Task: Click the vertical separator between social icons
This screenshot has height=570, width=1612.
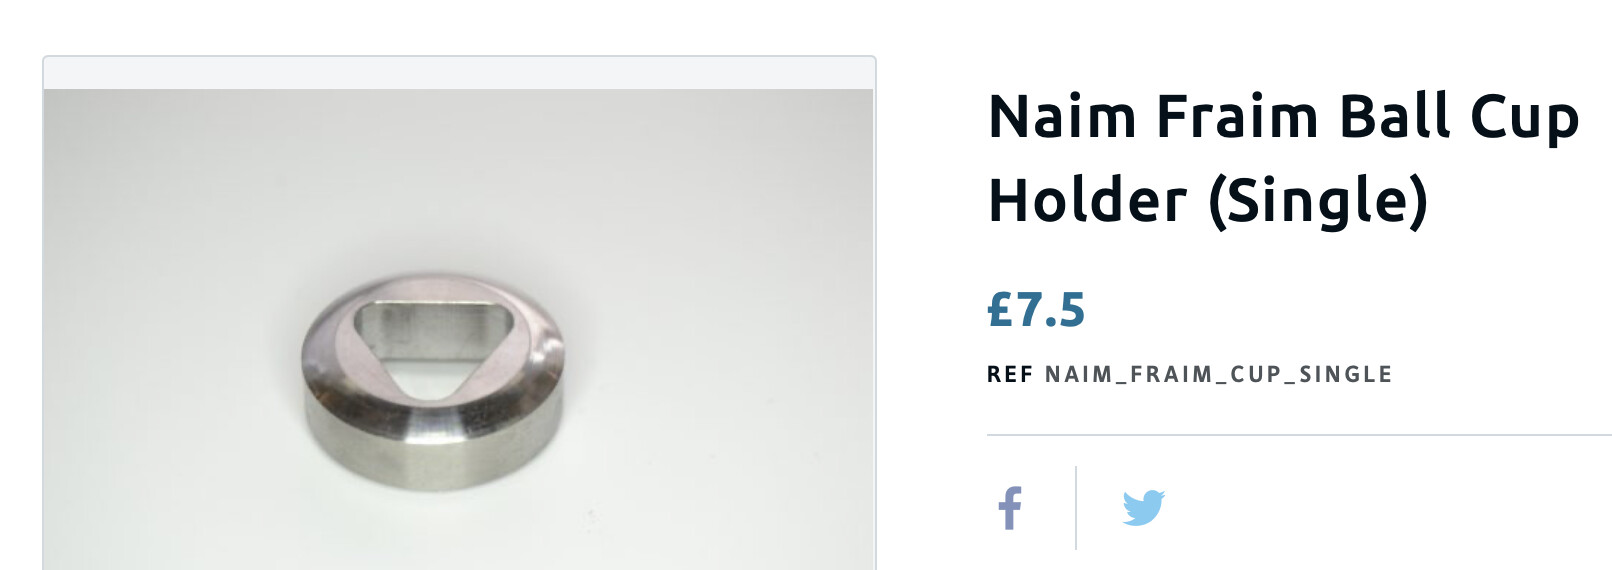Action: click(1076, 508)
